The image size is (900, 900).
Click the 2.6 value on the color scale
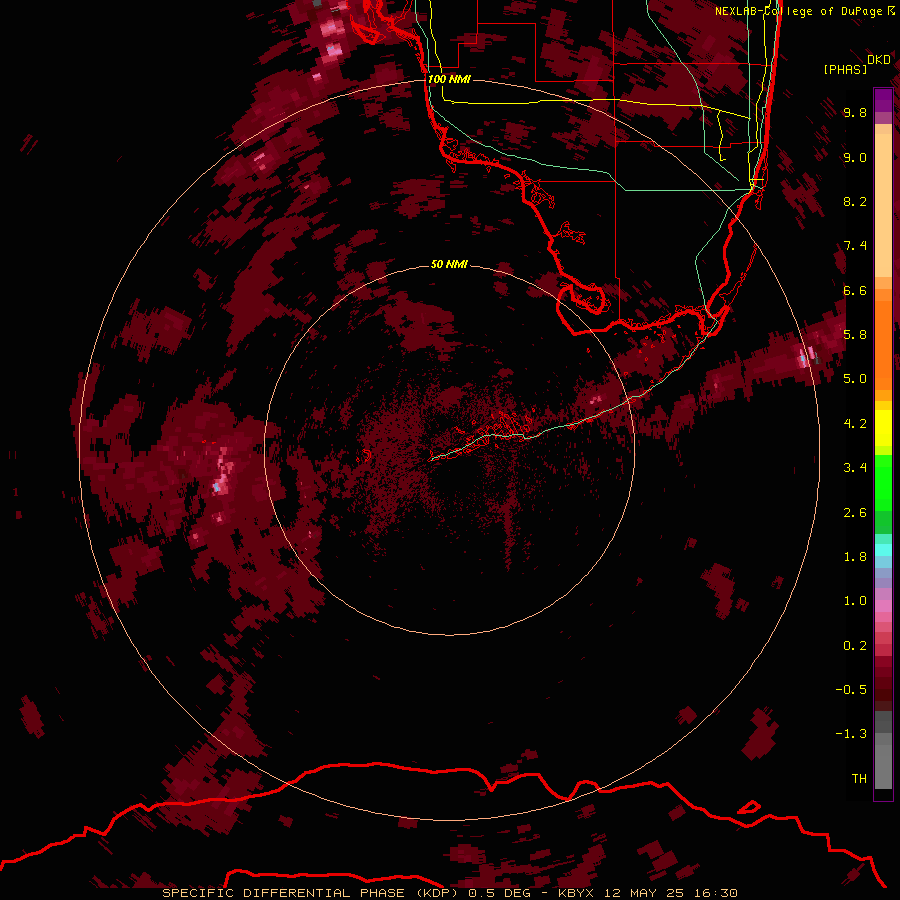(855, 513)
